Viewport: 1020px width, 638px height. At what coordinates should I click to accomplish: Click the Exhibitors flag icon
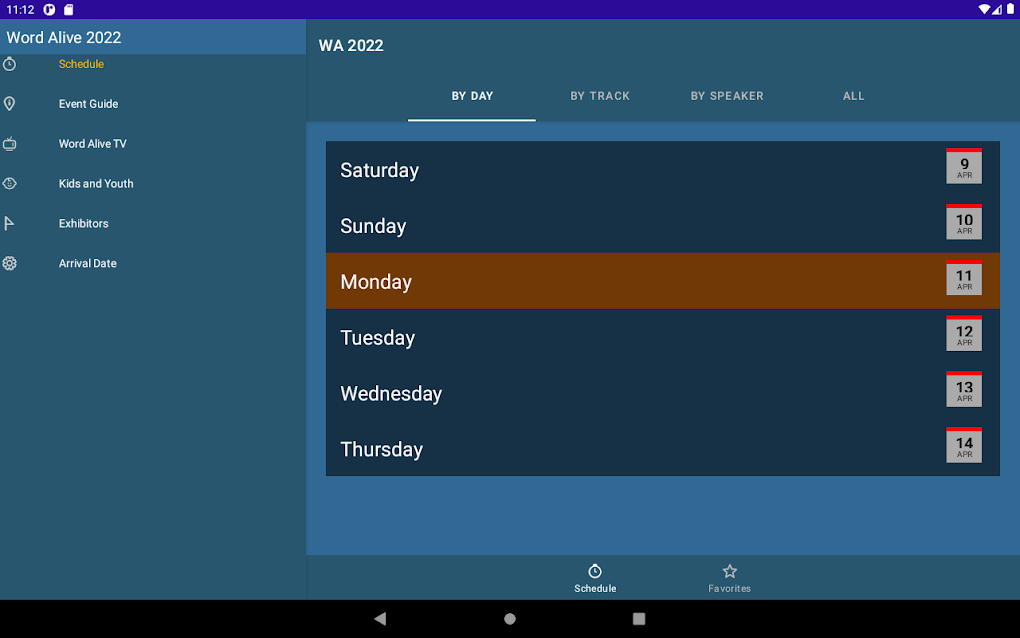tap(10, 224)
